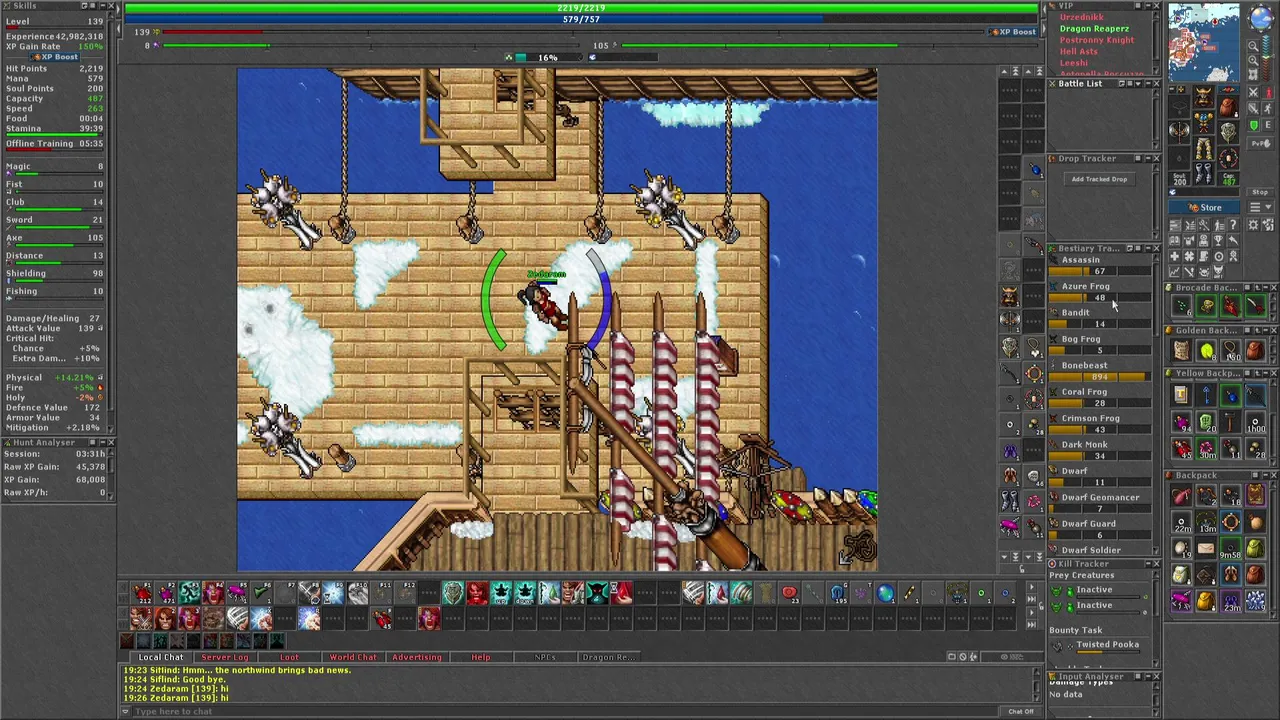Click the minimap view
This screenshot has height=720, width=1280.
point(1204,42)
